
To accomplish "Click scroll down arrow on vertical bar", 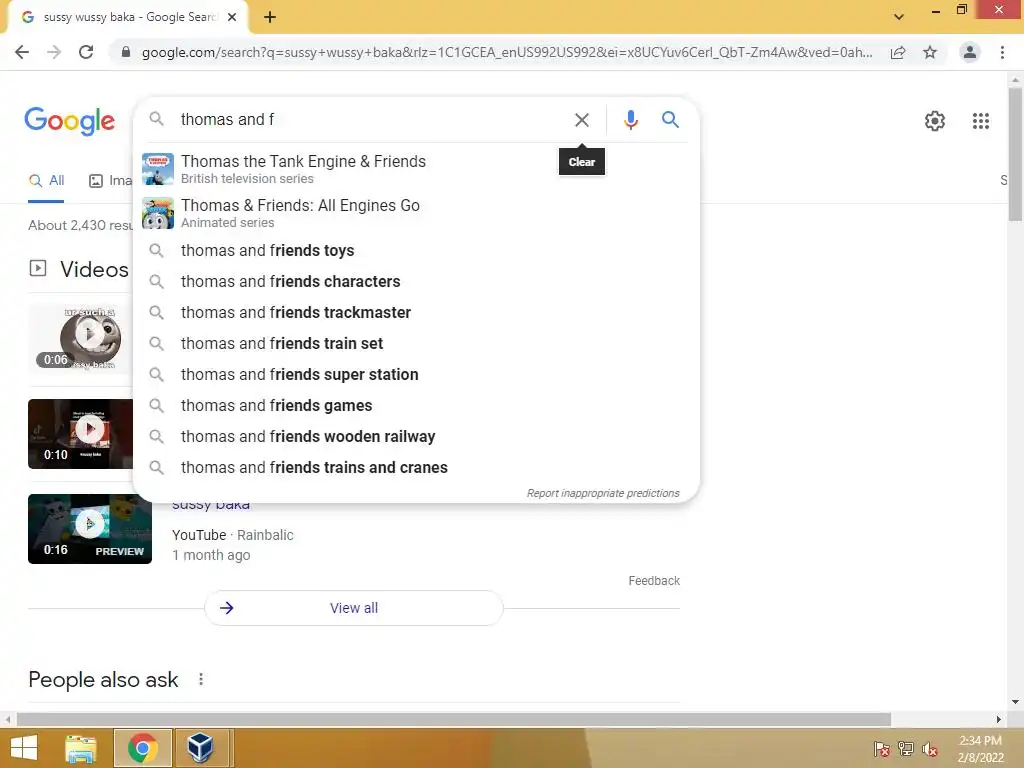I will (x=1015, y=703).
